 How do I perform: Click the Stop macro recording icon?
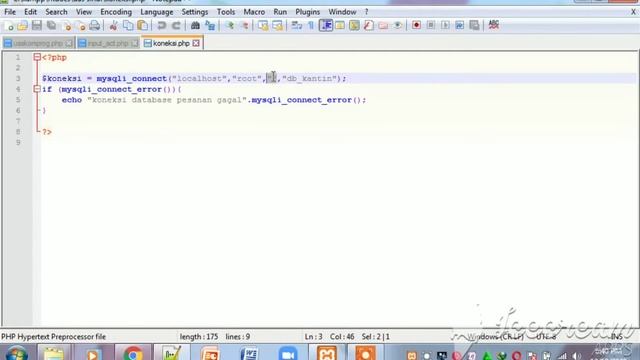(431, 25)
